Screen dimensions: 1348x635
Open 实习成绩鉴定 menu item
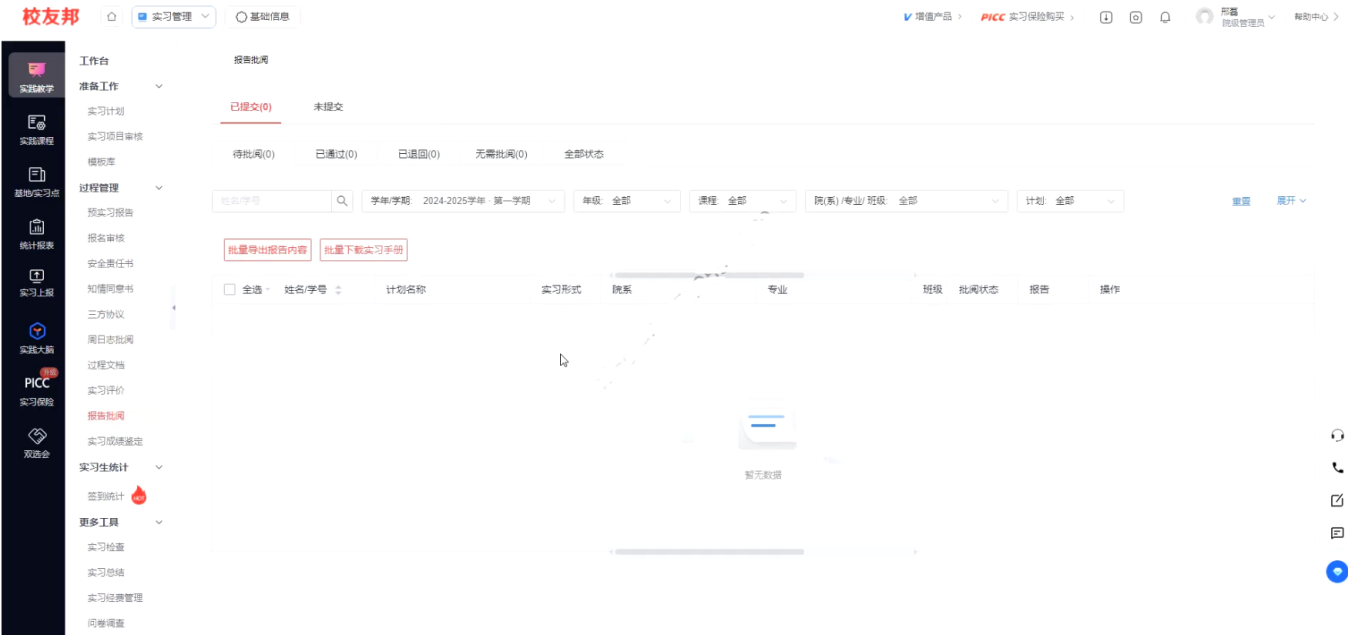(115, 441)
